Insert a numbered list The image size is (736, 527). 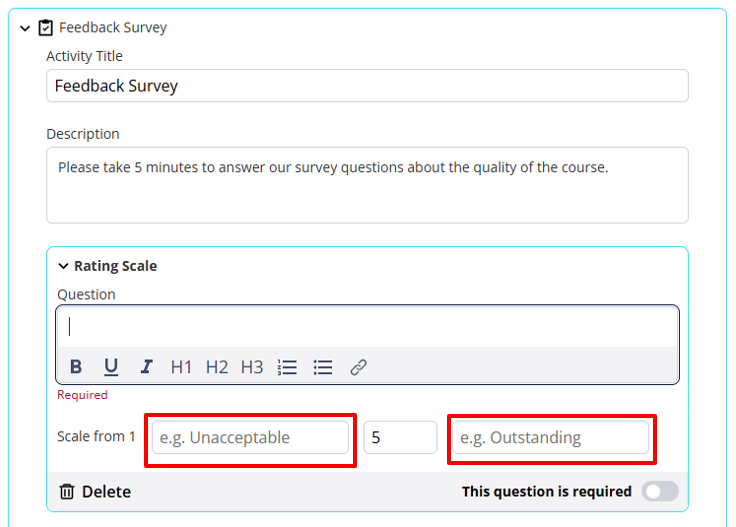click(x=287, y=367)
